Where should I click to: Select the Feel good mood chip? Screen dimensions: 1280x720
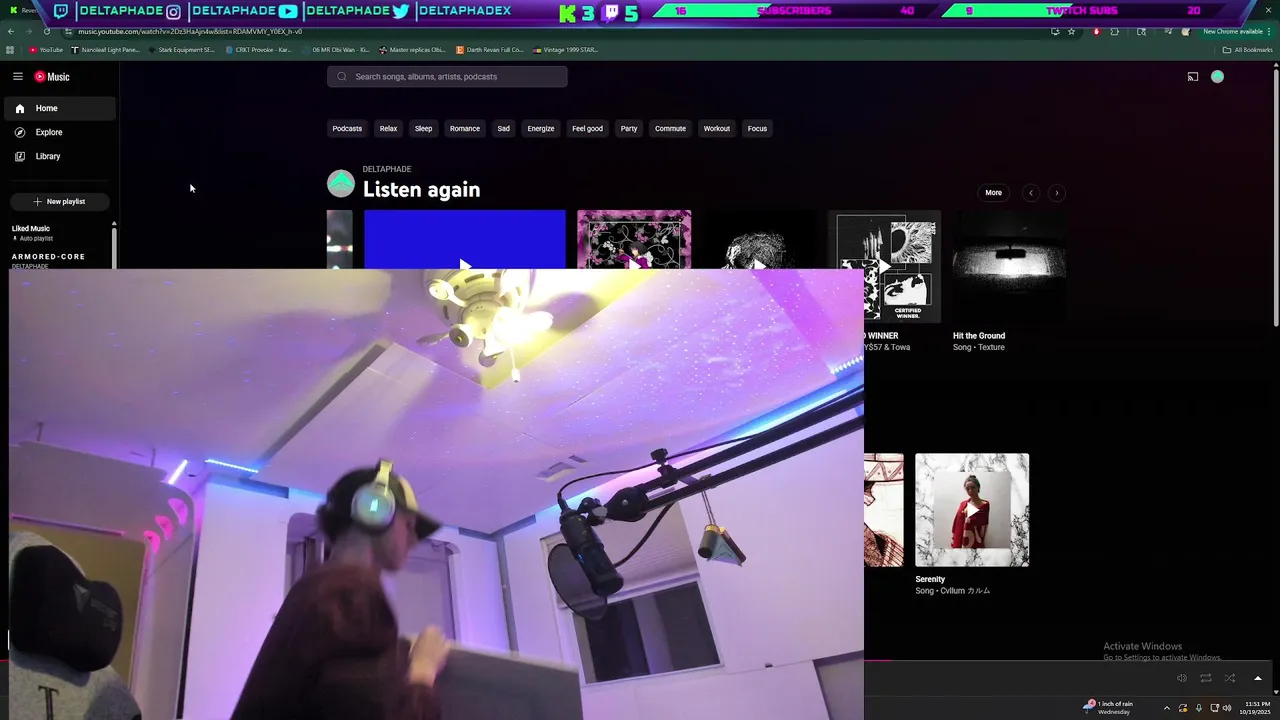point(587,128)
